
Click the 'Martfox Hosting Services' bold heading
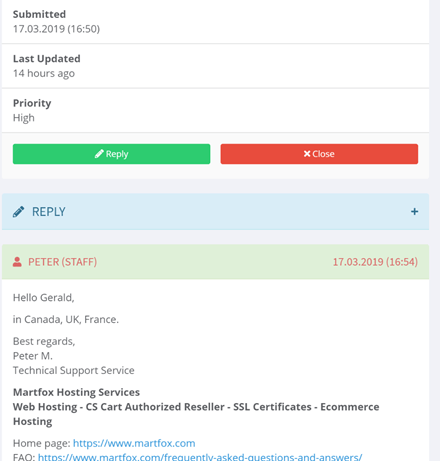pos(76,392)
